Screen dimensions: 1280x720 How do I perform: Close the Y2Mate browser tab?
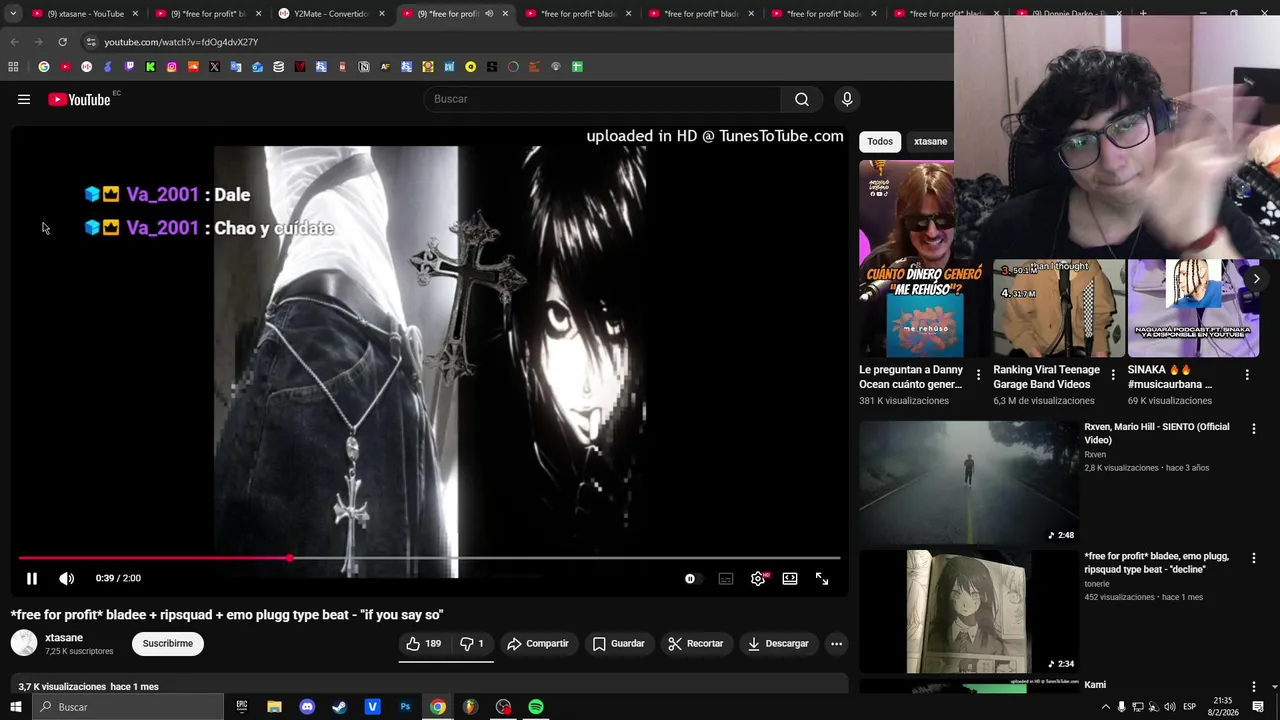(382, 14)
